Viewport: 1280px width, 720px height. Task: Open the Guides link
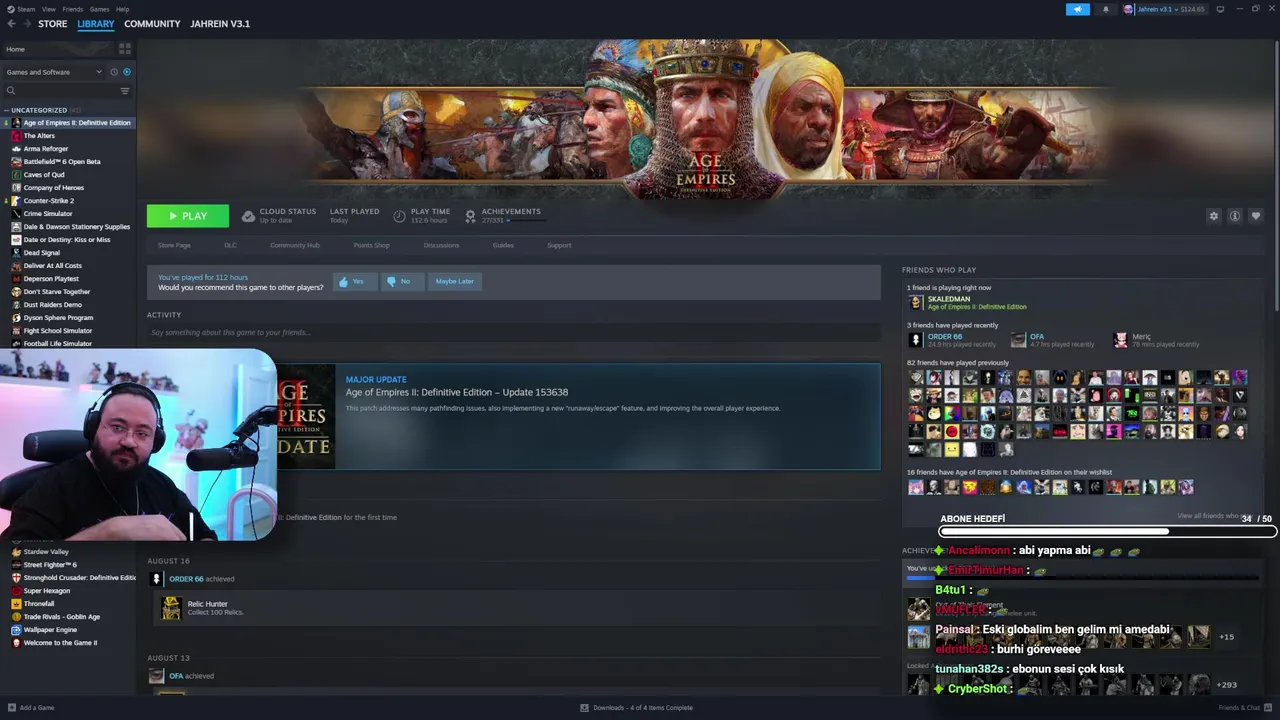503,245
